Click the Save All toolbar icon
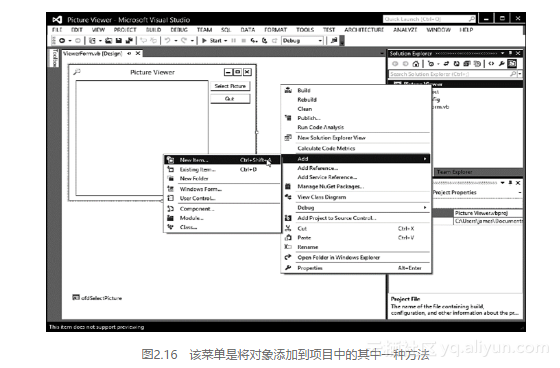 tap(129, 41)
